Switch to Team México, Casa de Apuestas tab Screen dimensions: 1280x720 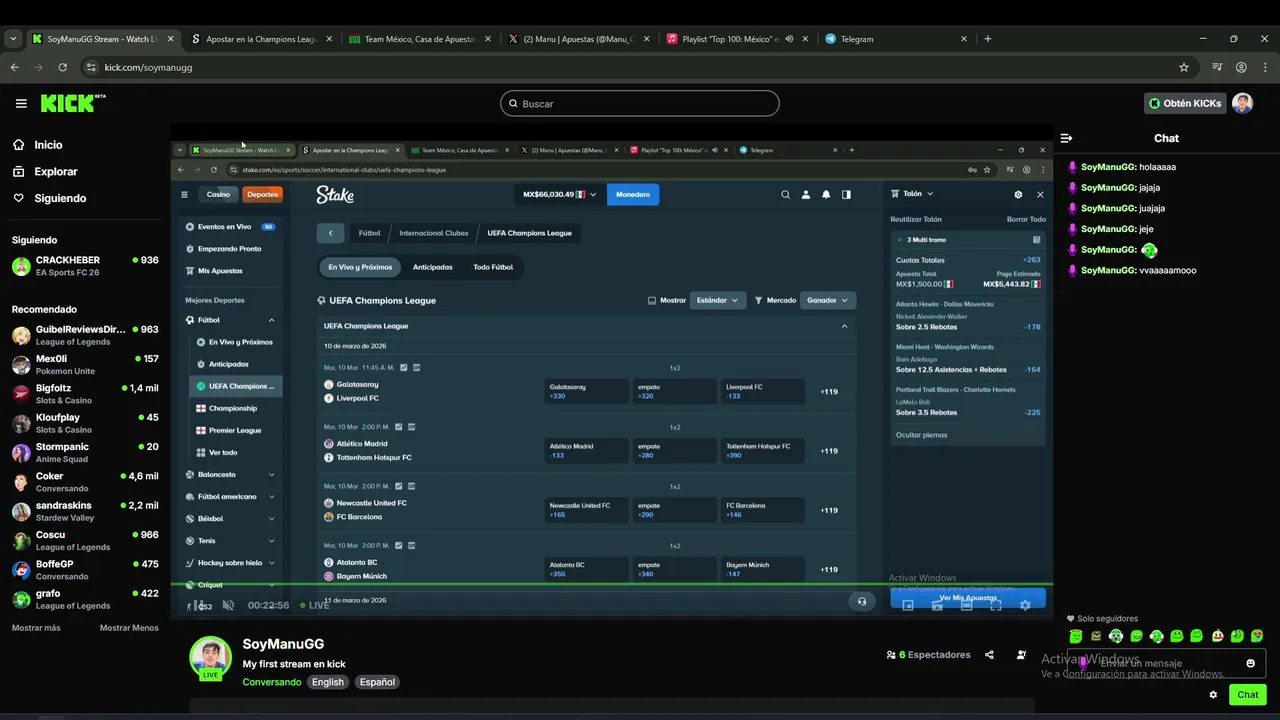pyautogui.click(x=420, y=39)
